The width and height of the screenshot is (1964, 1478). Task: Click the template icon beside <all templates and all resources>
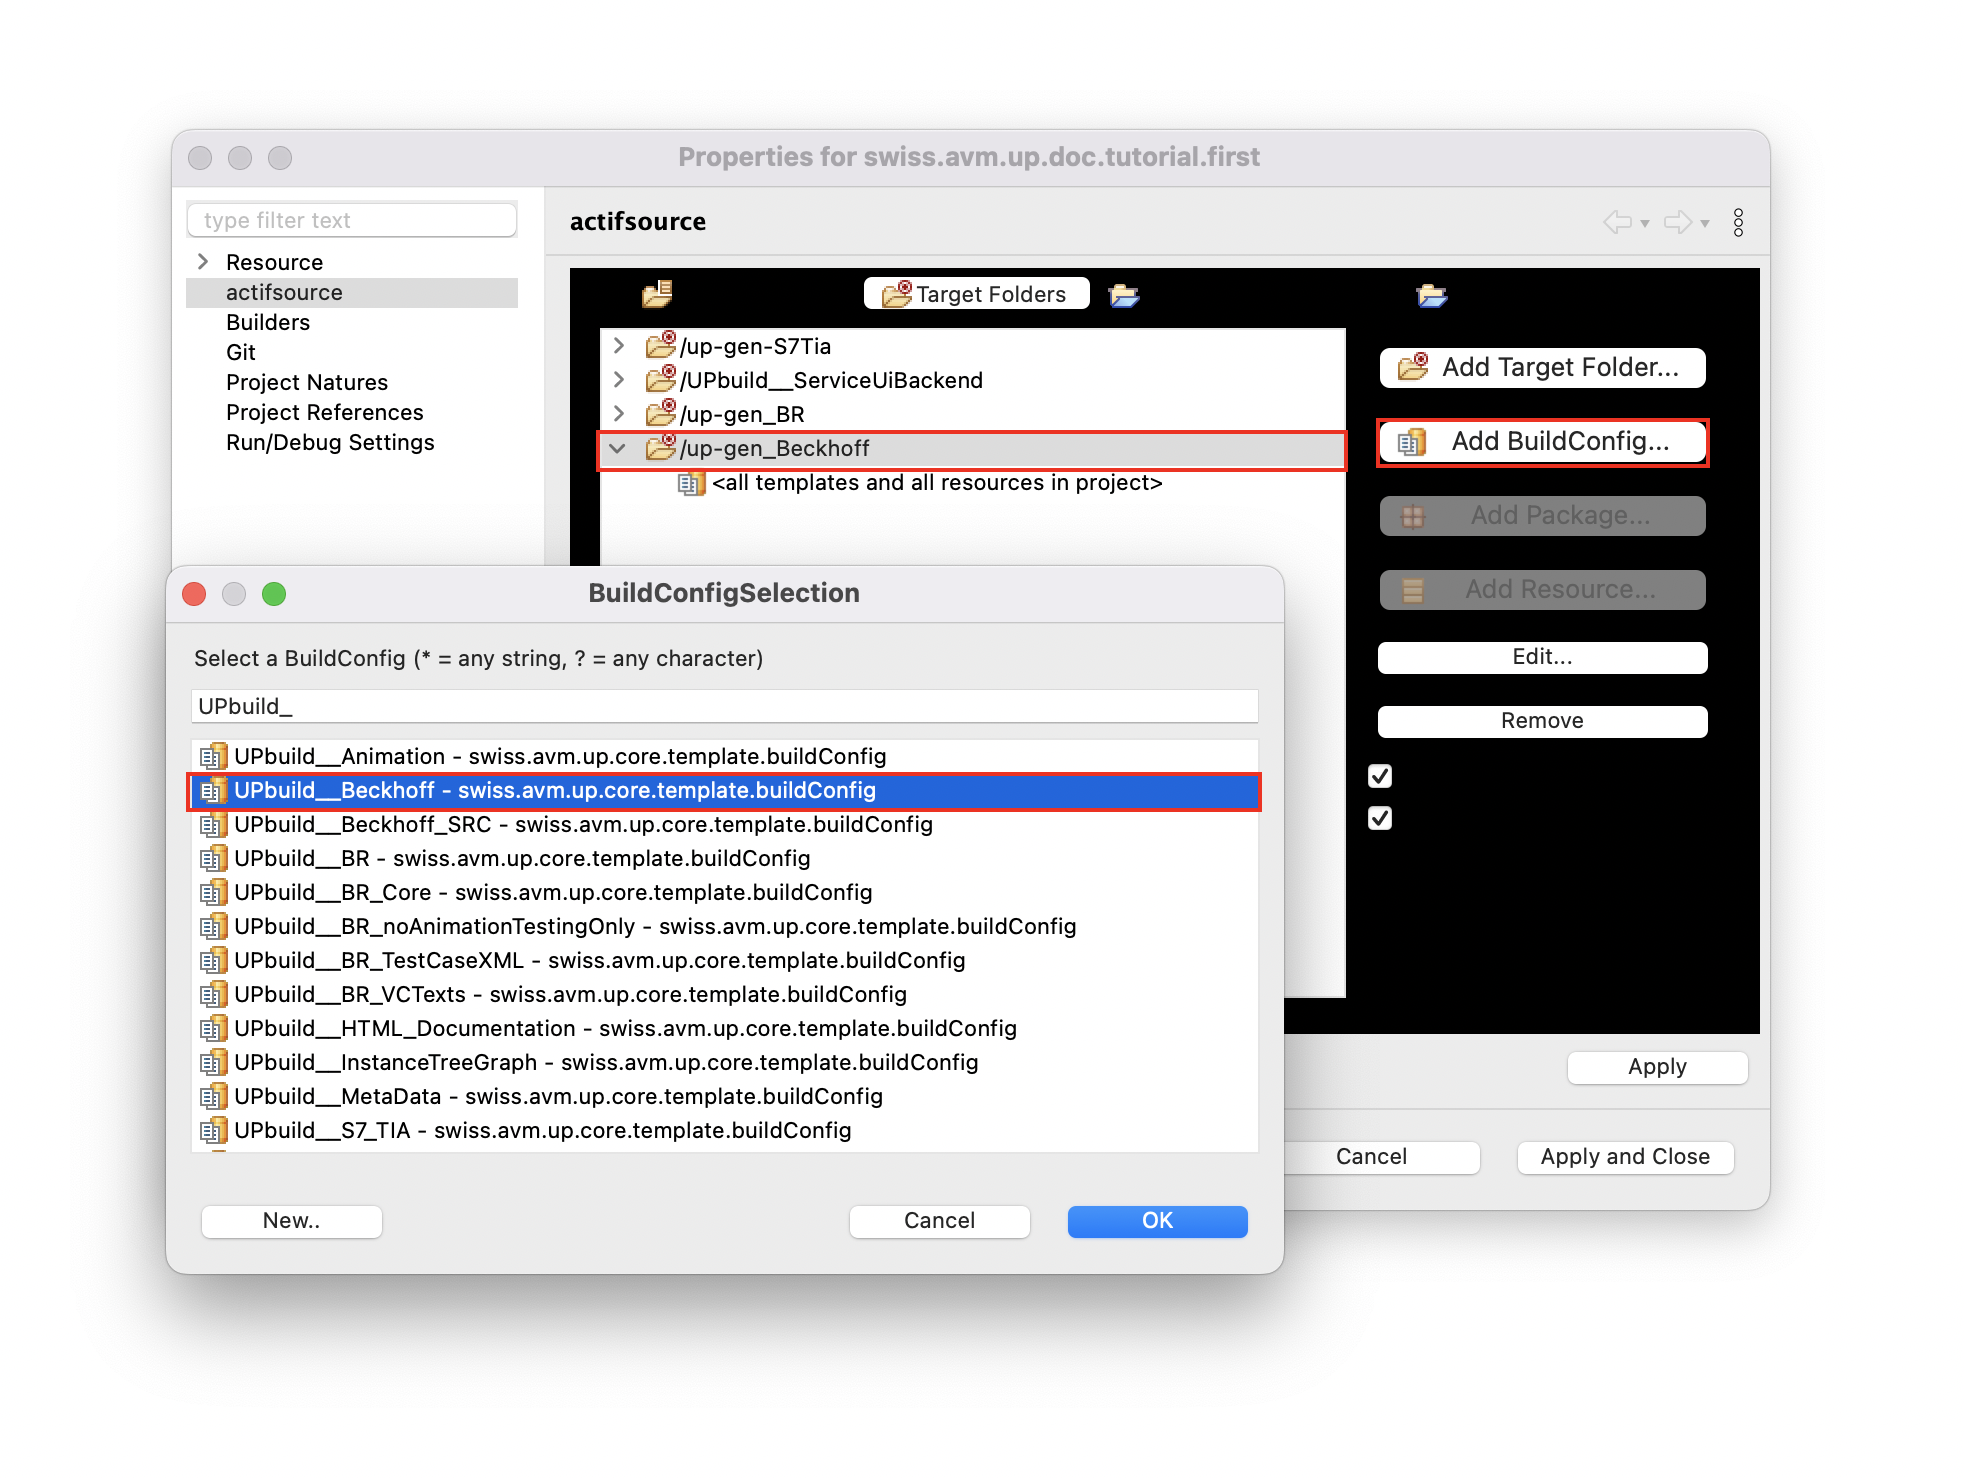pos(691,483)
